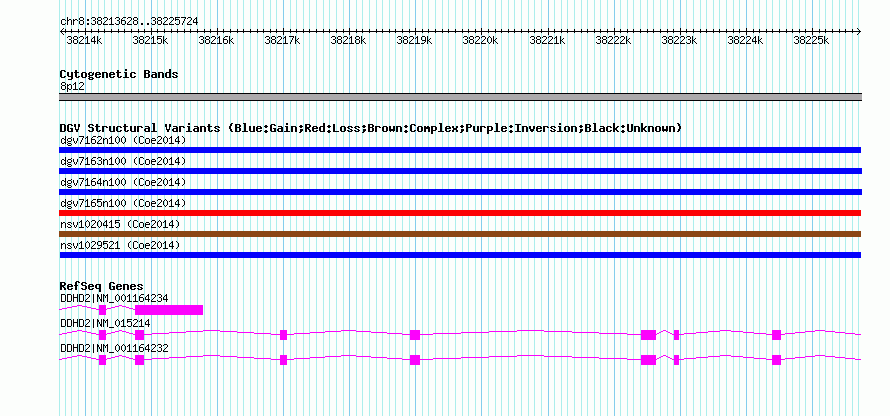
Task: Select the wide NM_001164232 exon before 38223k
Action: [x=648, y=360]
